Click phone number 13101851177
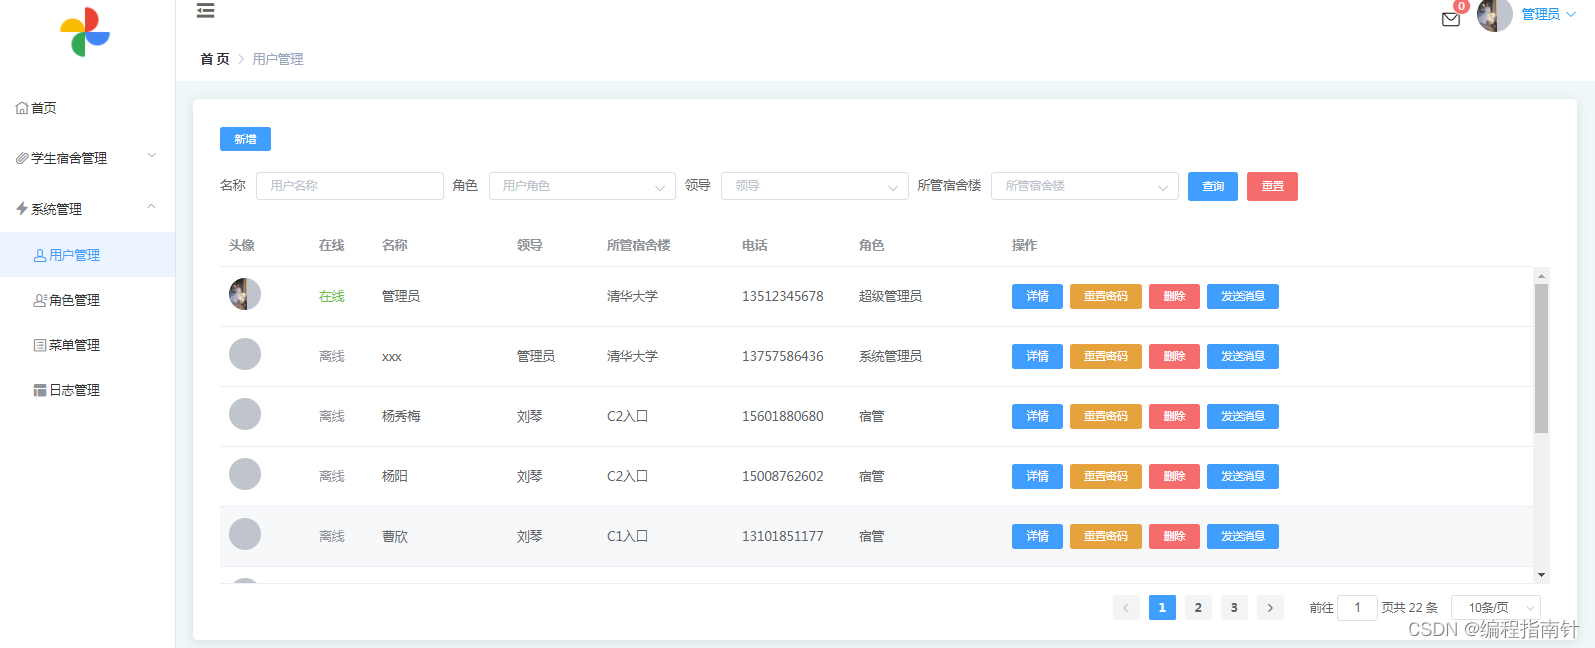This screenshot has height=648, width=1595. (x=783, y=536)
